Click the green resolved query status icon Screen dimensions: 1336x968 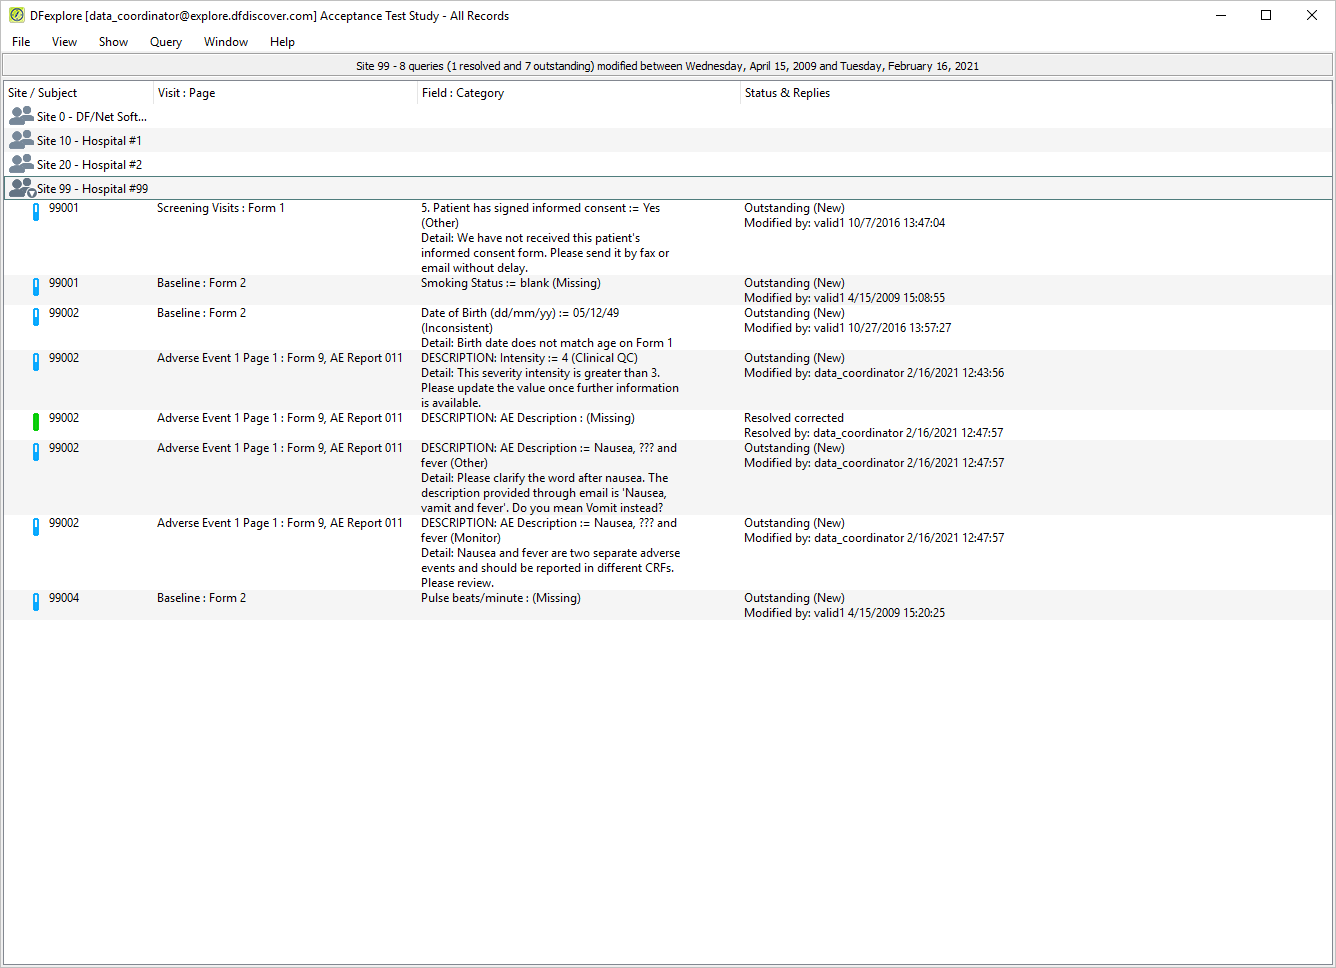tap(36, 422)
